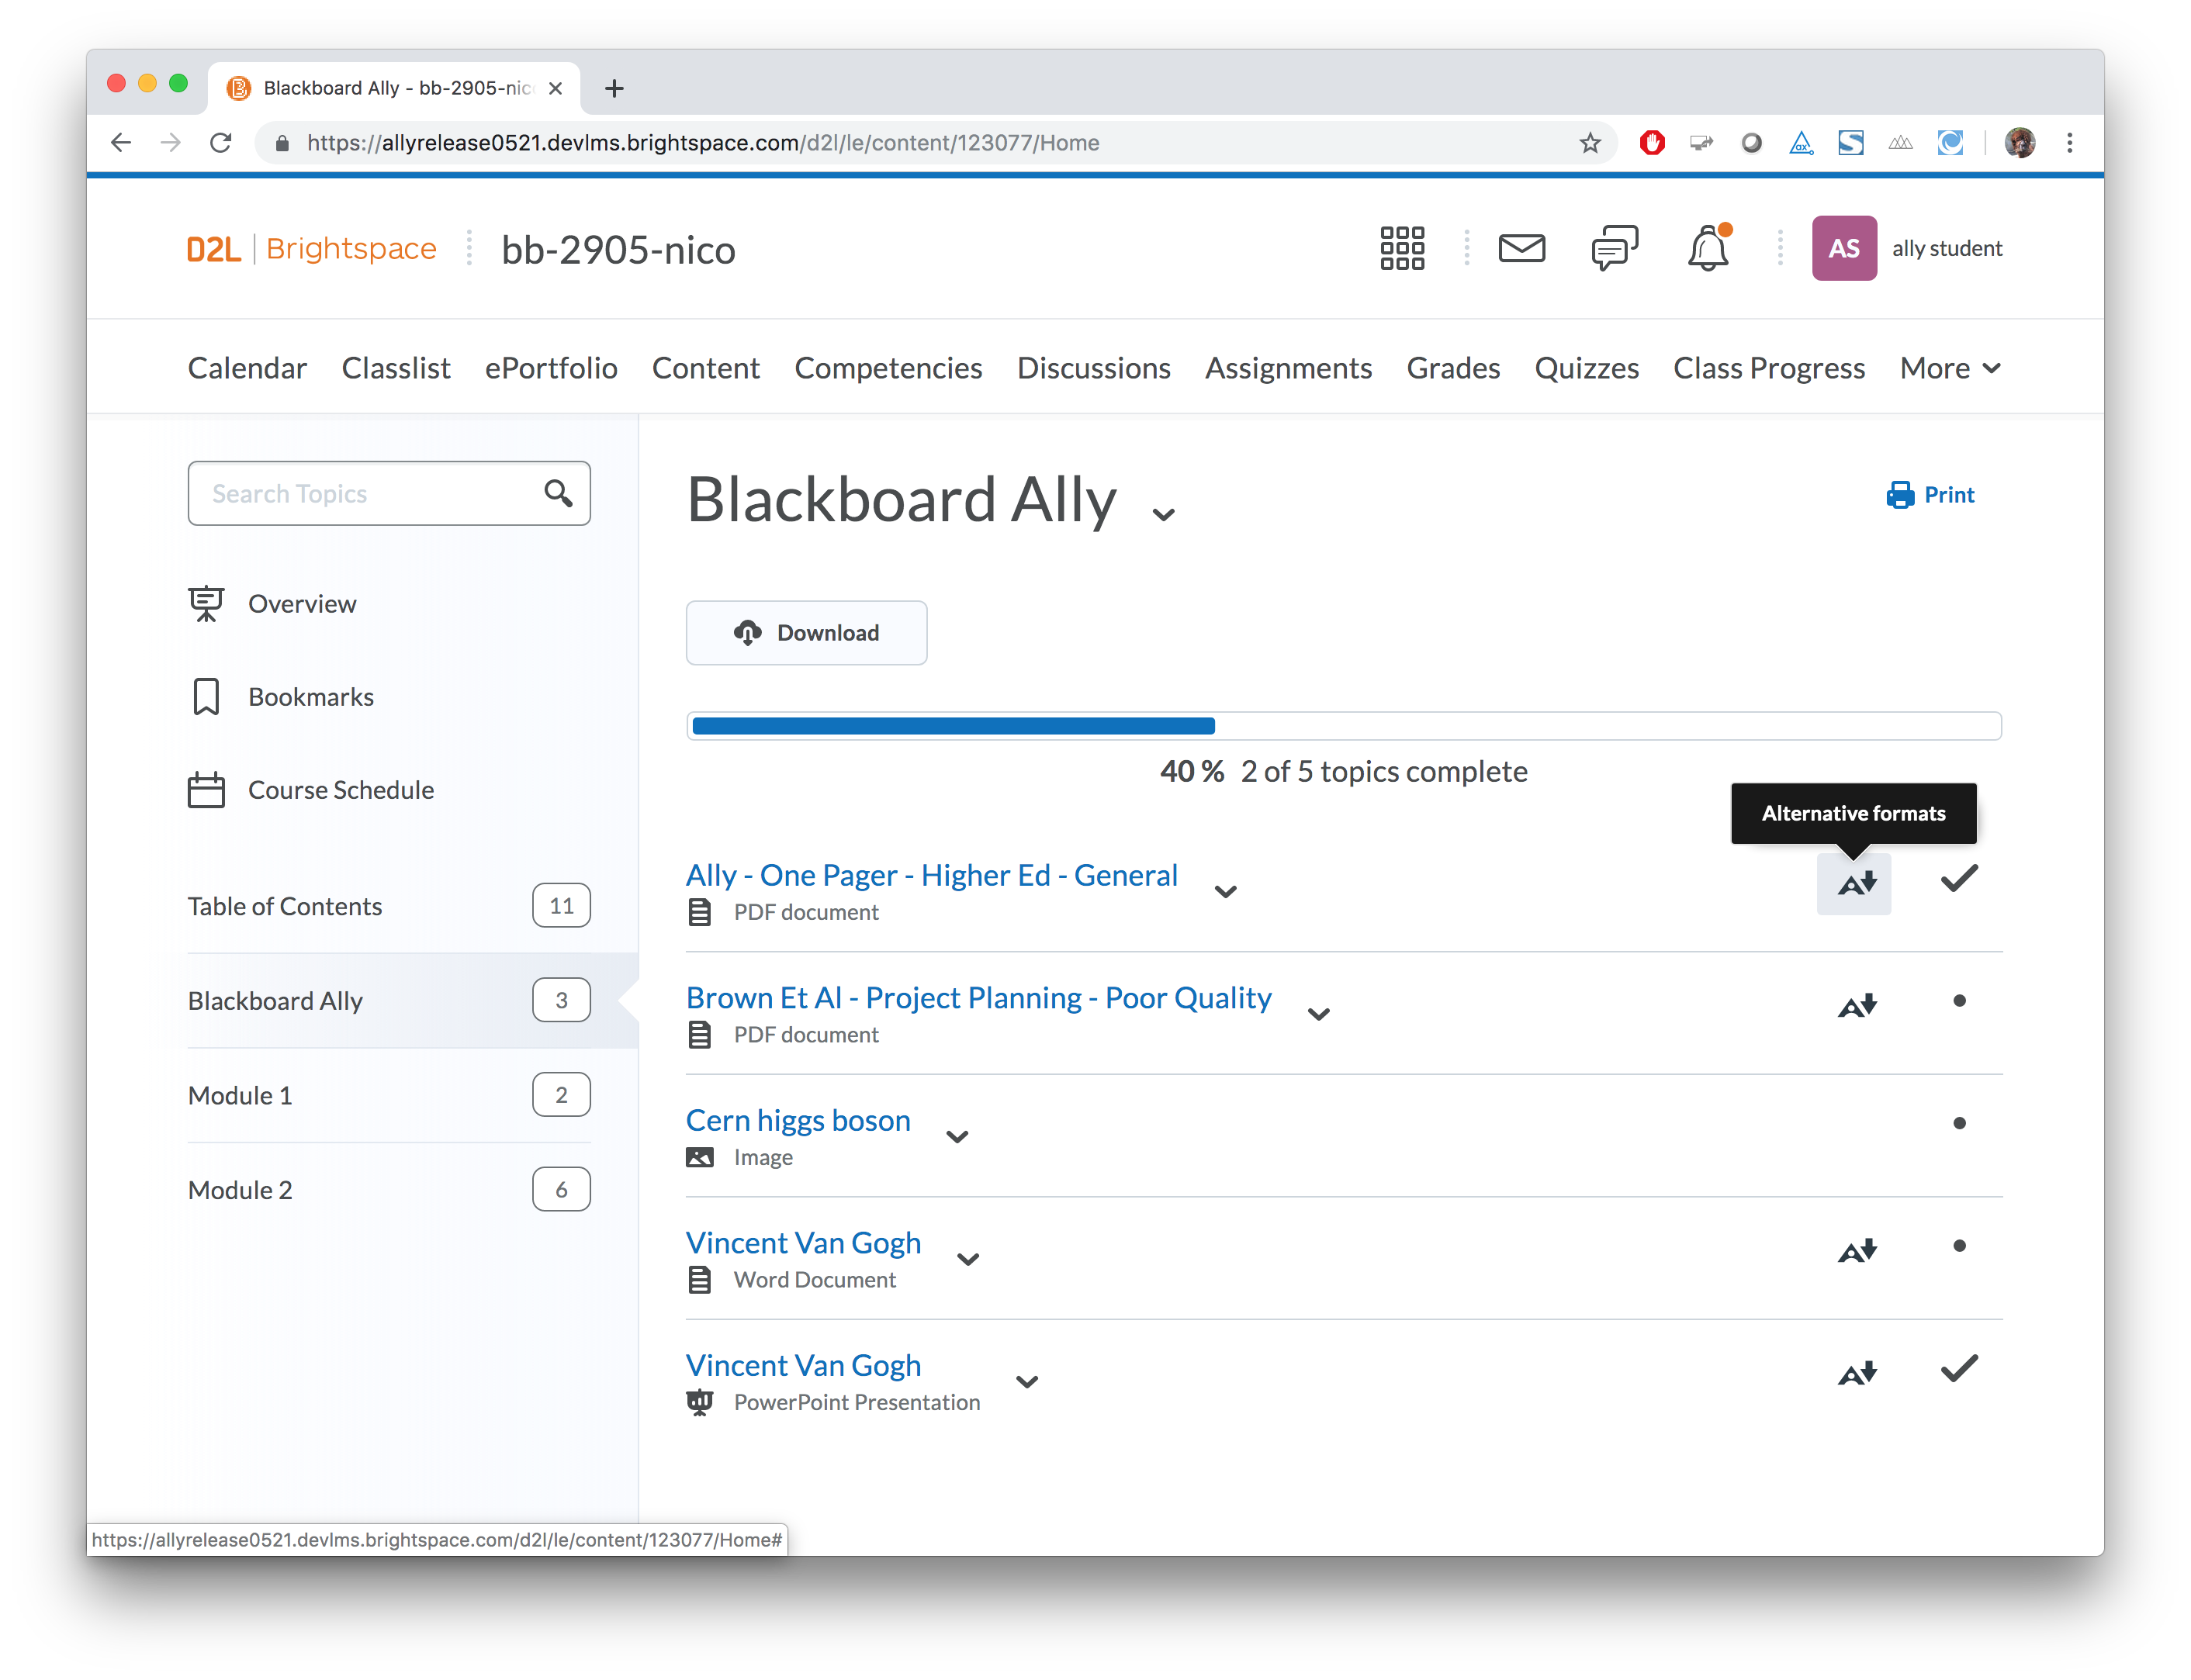This screenshot has height=1680, width=2191.
Task: Open Brown Et Al - Project Planning link
Action: point(978,997)
